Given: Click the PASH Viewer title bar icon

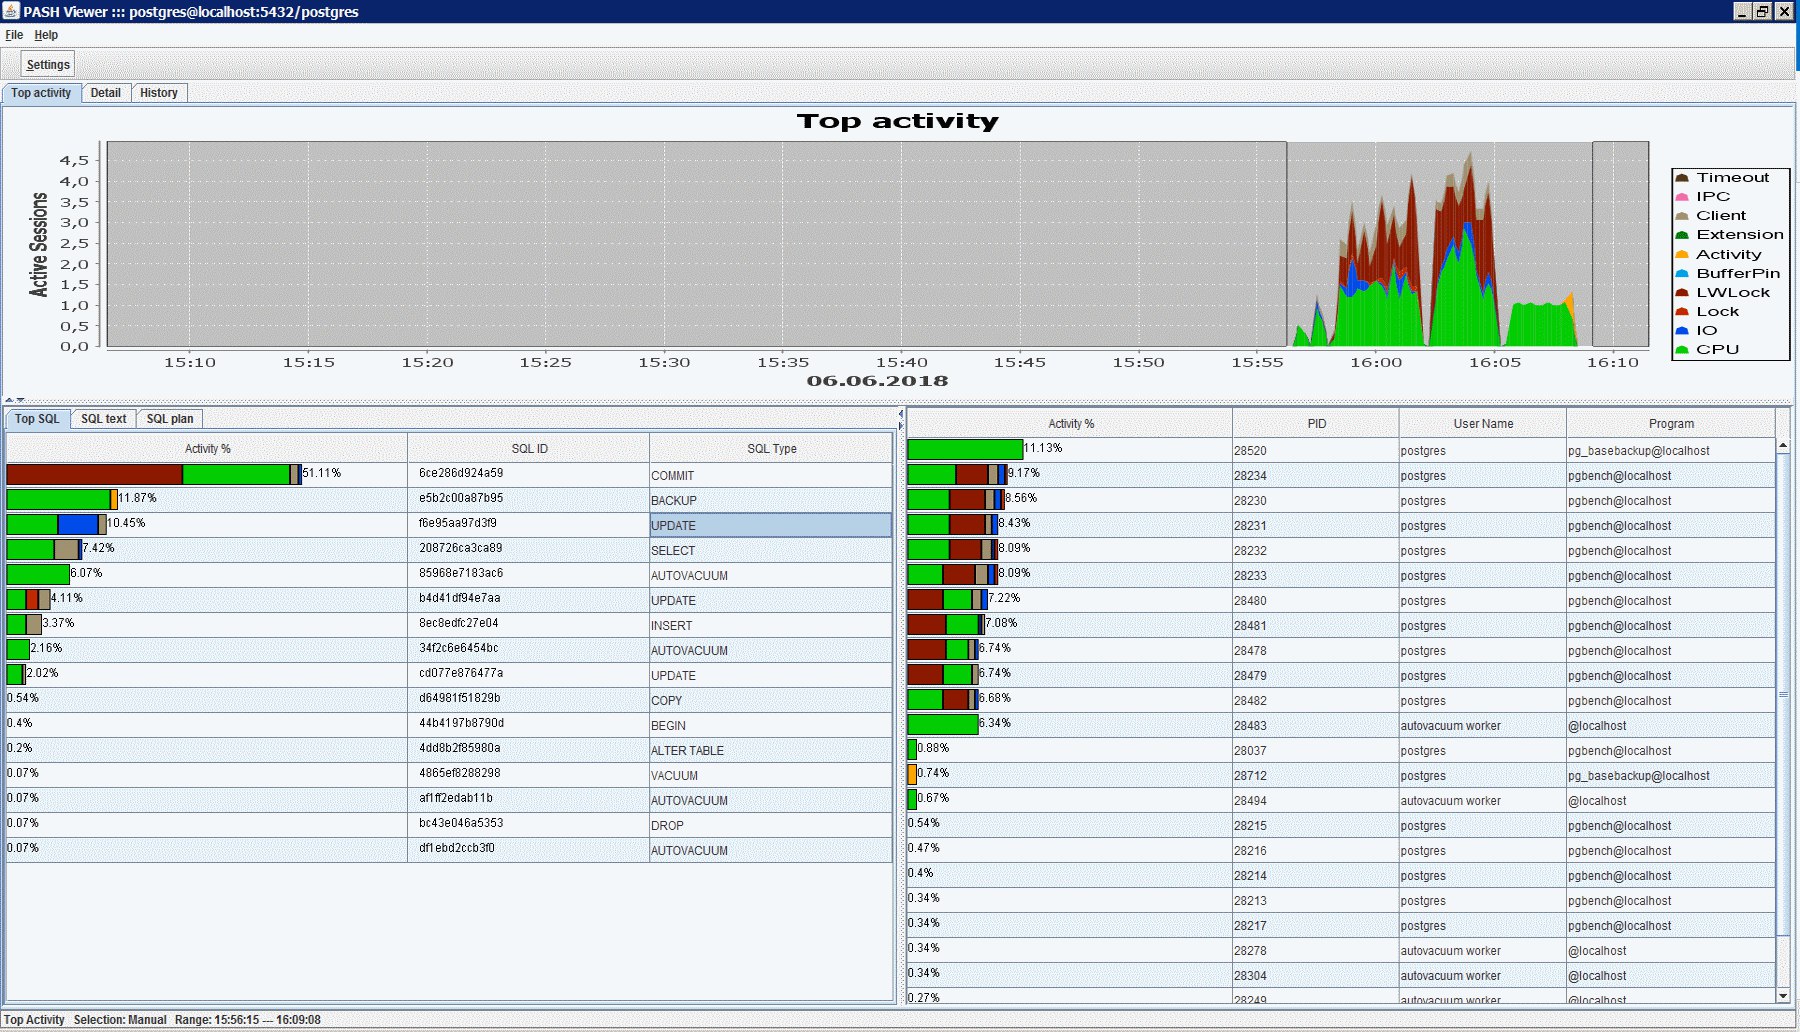Looking at the screenshot, I should point(11,11).
